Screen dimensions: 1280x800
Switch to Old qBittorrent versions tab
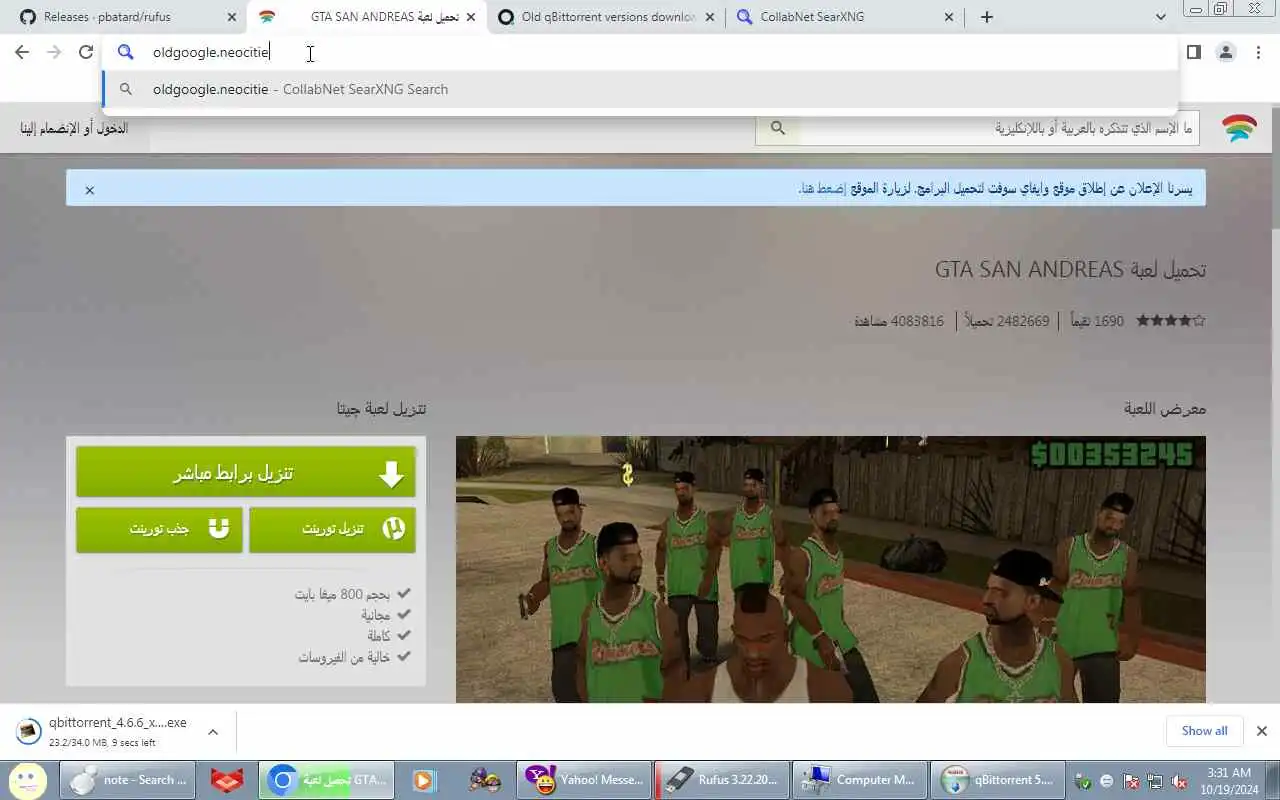click(x=606, y=17)
